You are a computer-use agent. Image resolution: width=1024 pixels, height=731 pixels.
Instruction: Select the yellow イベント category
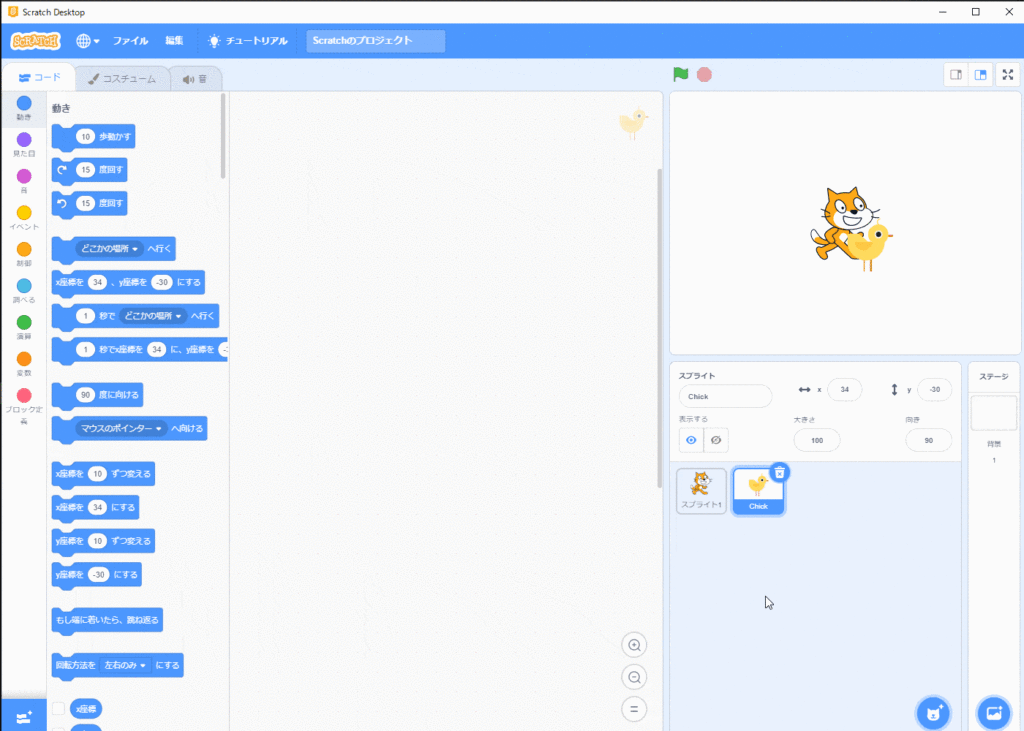click(x=24, y=218)
